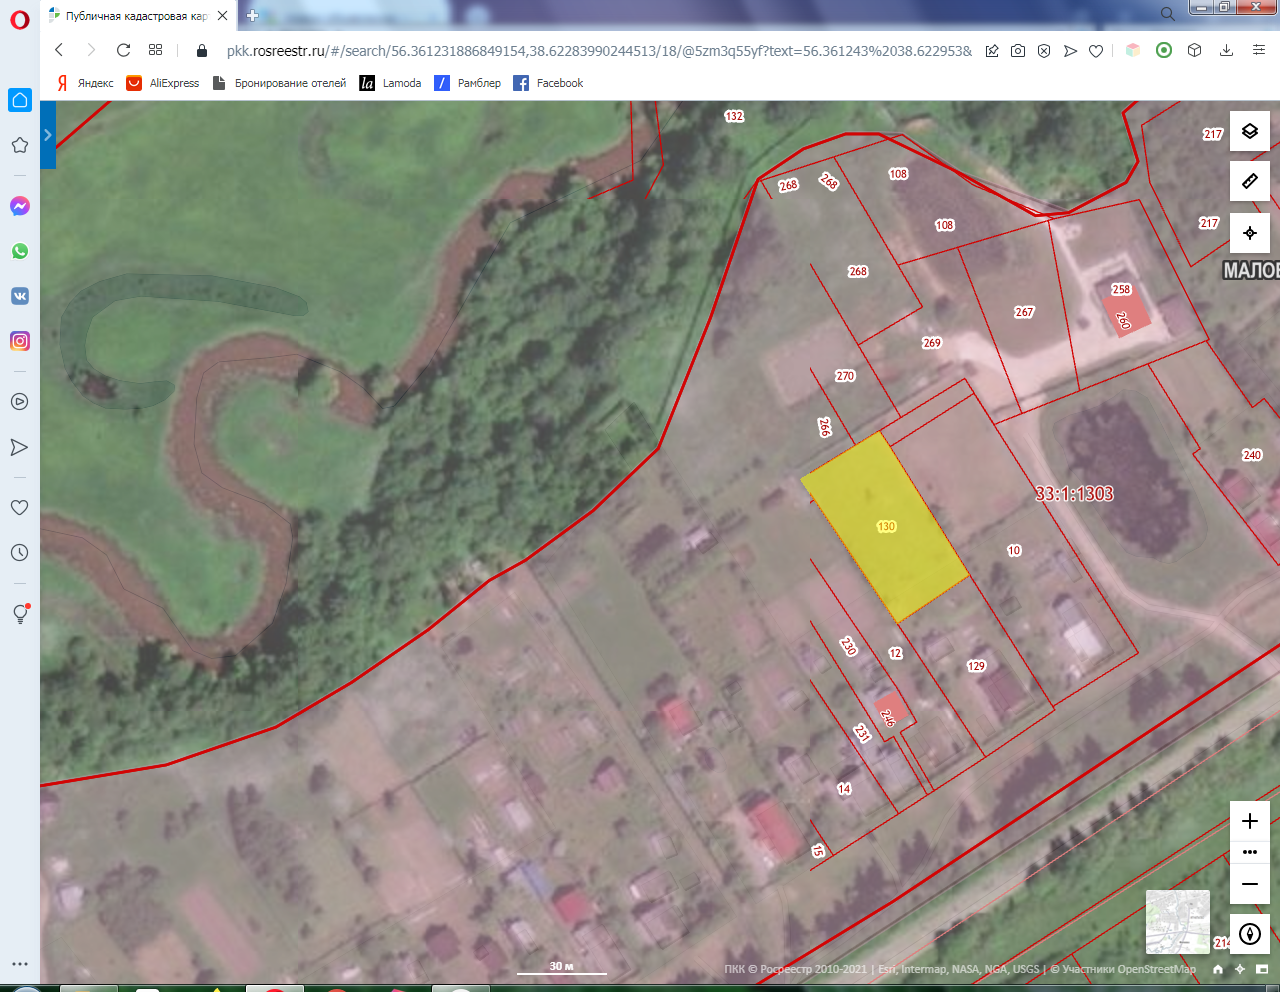The image size is (1280, 992).
Task: Click parcel label 129 on the map
Action: coord(976,666)
